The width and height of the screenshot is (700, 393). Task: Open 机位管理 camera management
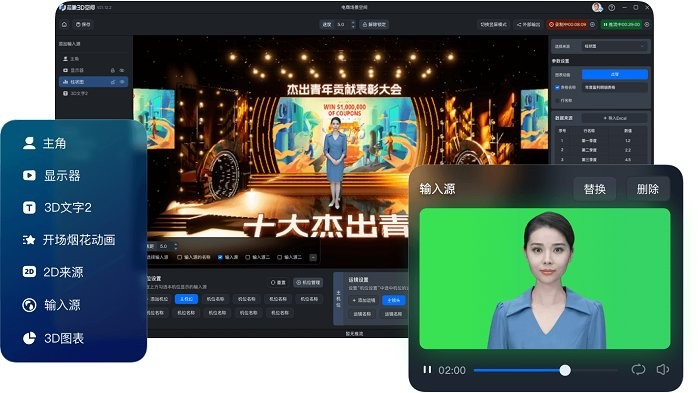point(308,283)
